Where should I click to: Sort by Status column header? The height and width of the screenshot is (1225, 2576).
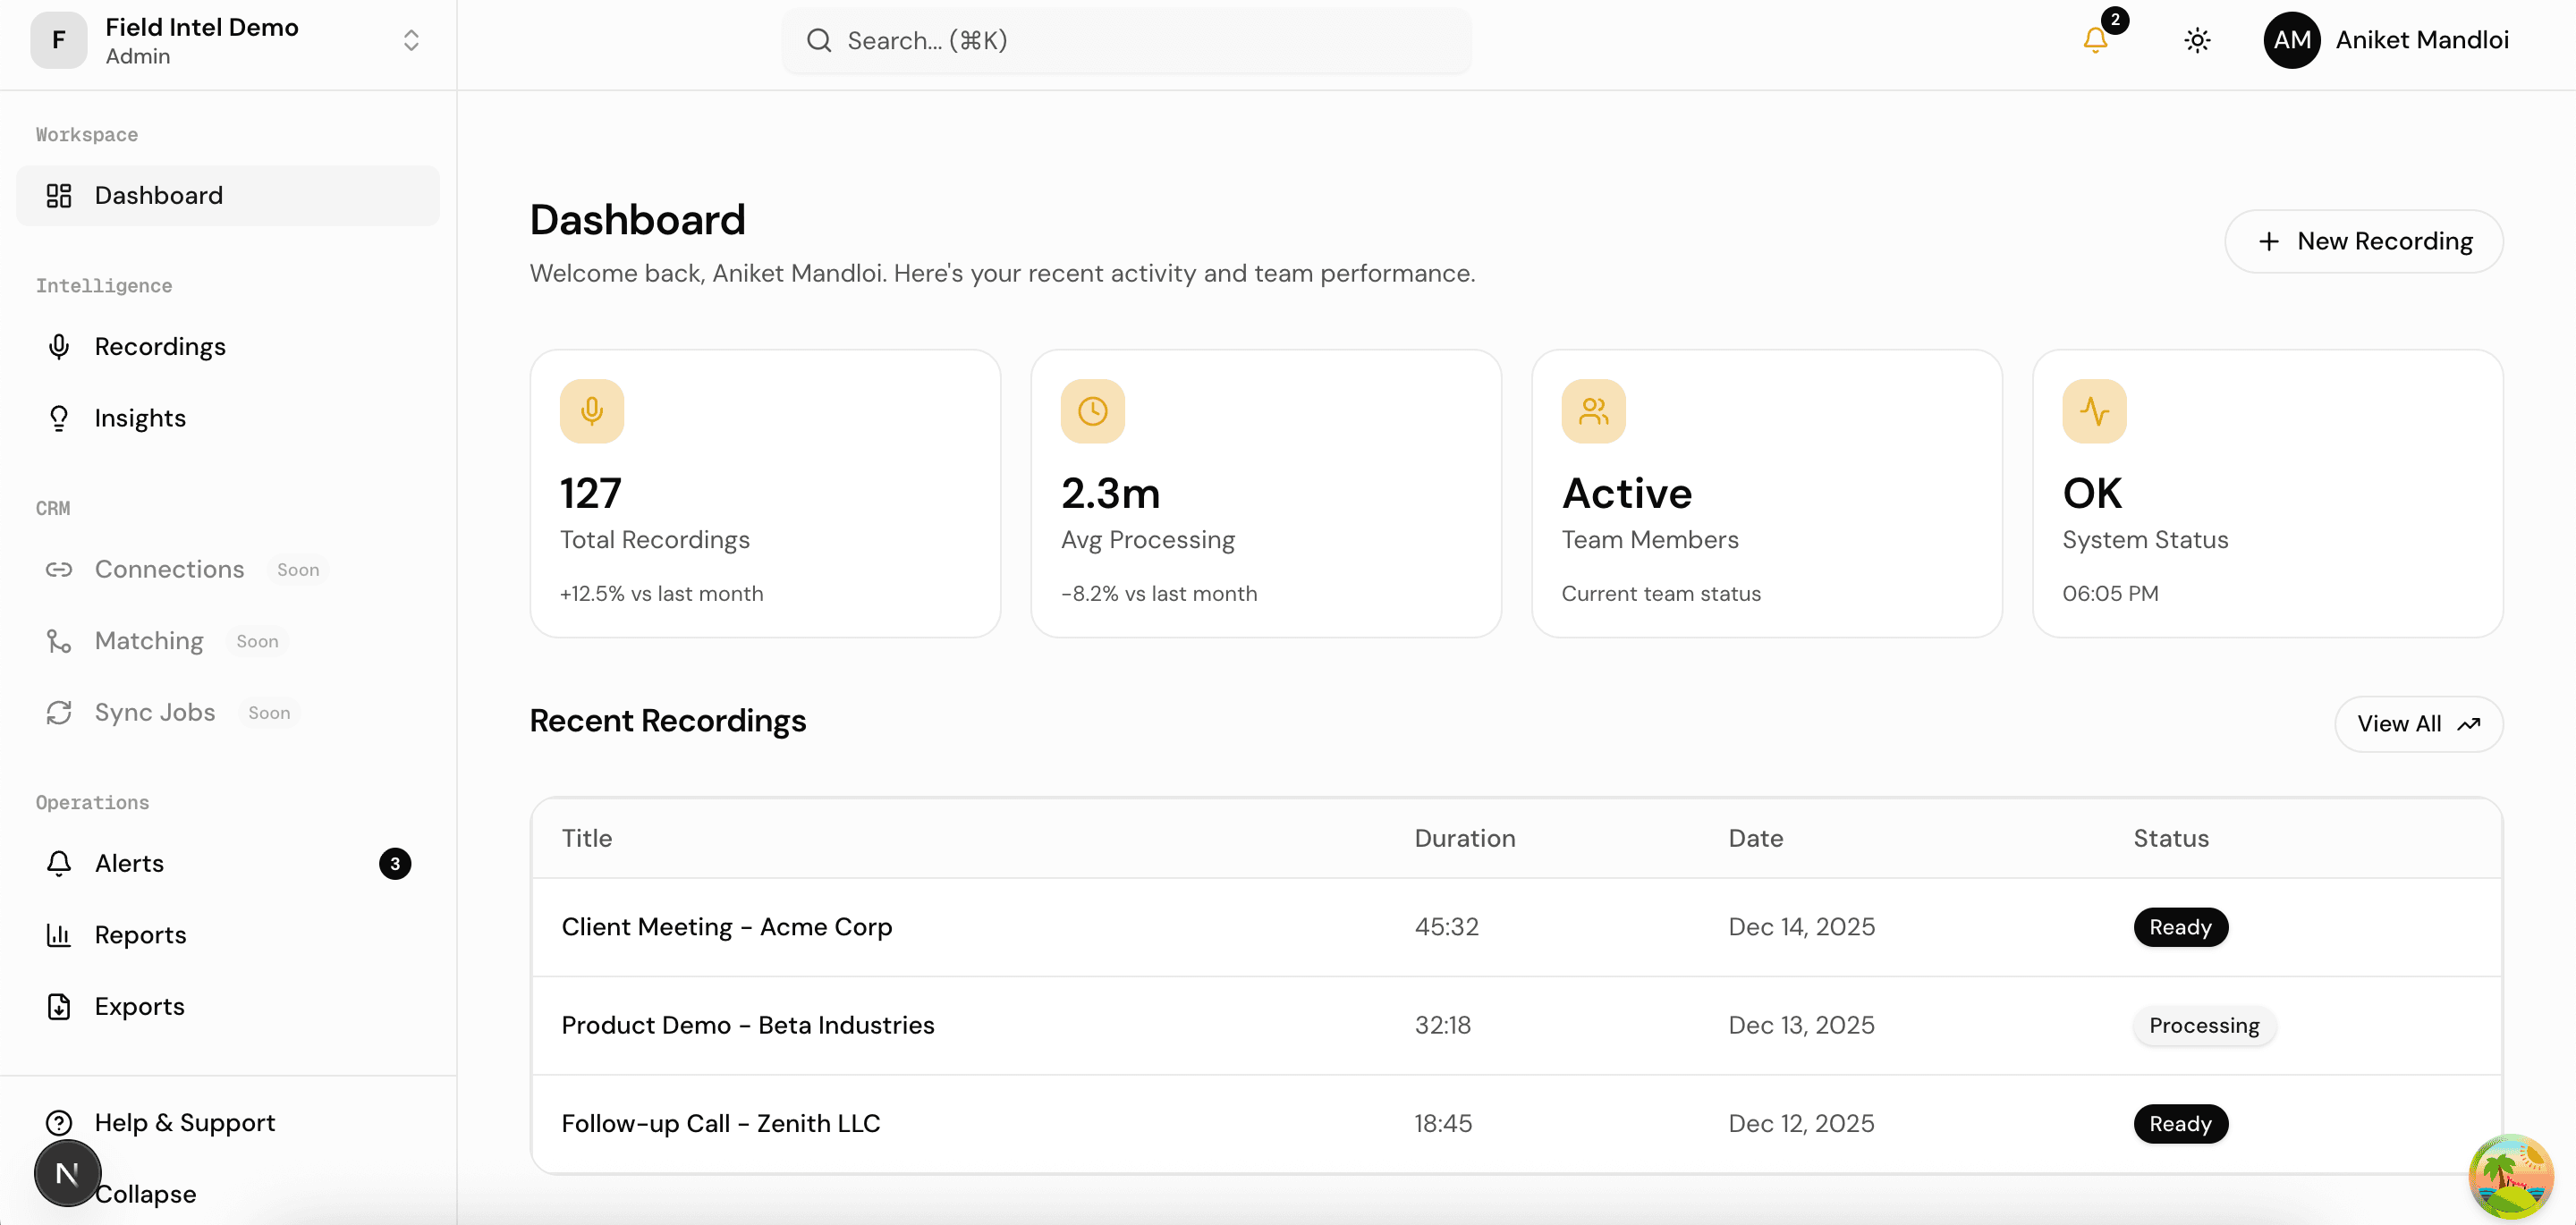coord(2171,838)
